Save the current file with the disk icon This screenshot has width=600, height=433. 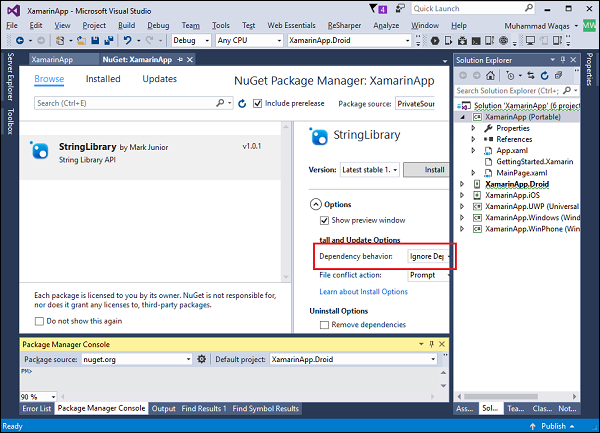pos(95,40)
